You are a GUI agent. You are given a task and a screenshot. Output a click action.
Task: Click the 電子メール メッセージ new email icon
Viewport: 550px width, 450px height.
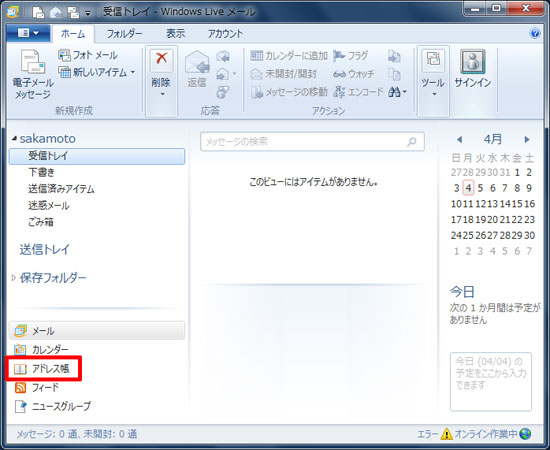coord(32,62)
